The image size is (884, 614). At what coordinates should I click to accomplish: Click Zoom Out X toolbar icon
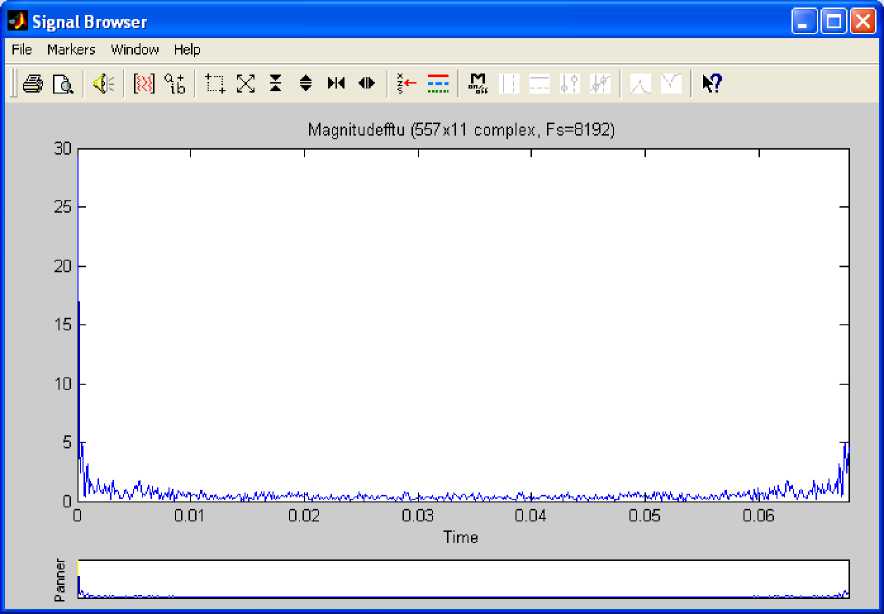[366, 84]
